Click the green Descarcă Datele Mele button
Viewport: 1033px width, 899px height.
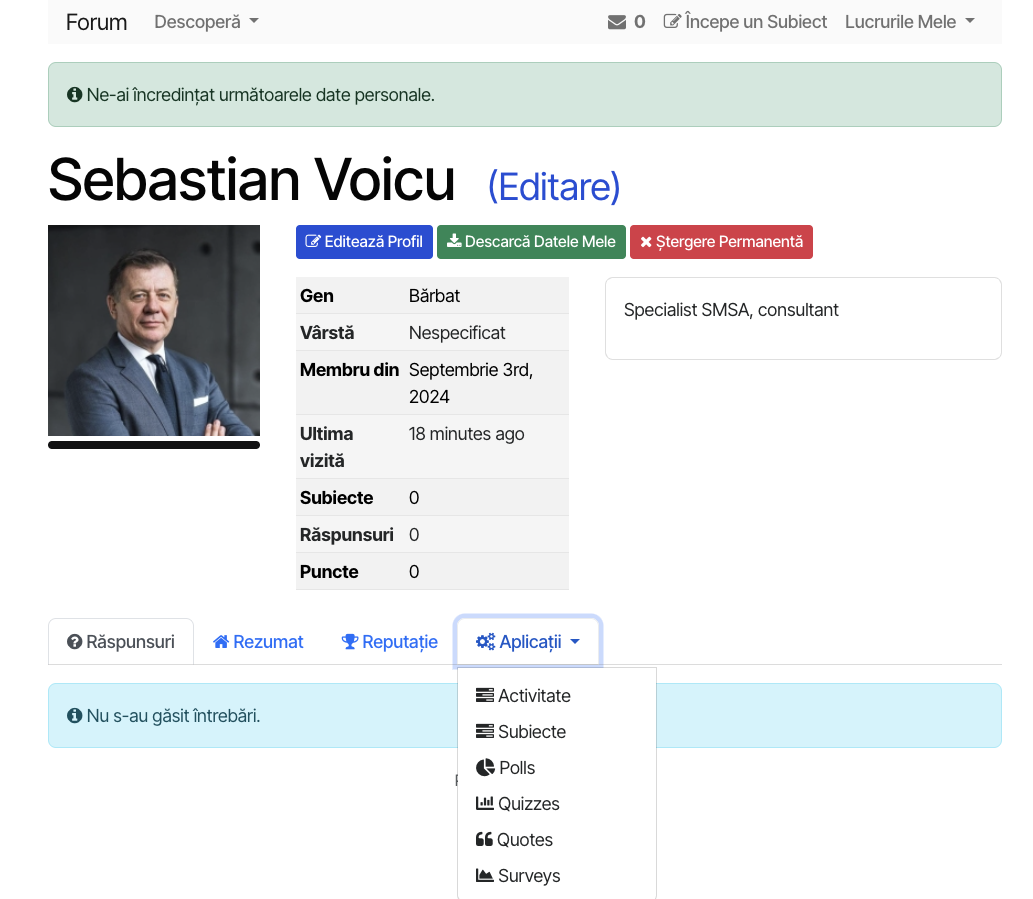531,242
